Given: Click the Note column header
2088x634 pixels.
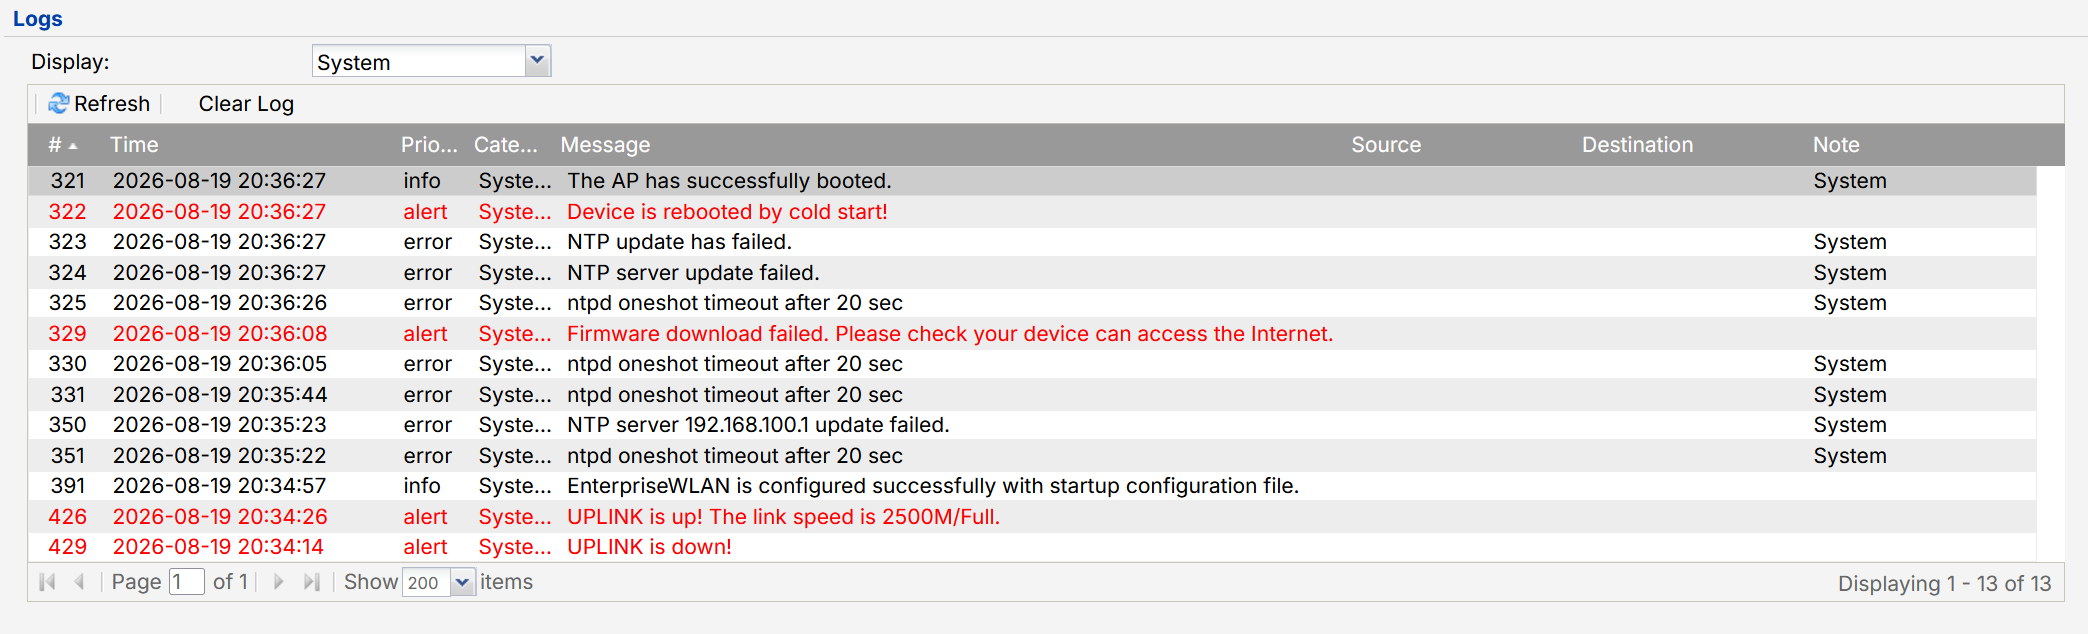Looking at the screenshot, I should pyautogui.click(x=1836, y=145).
